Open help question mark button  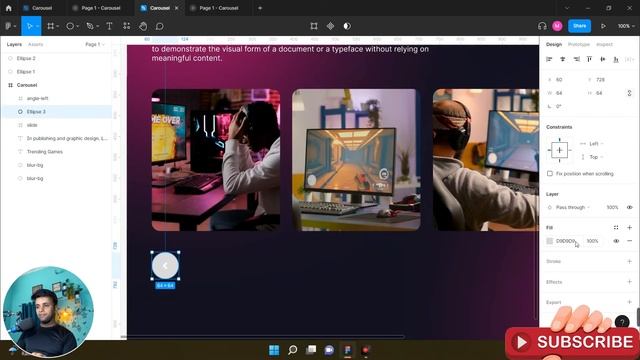[x=622, y=322]
